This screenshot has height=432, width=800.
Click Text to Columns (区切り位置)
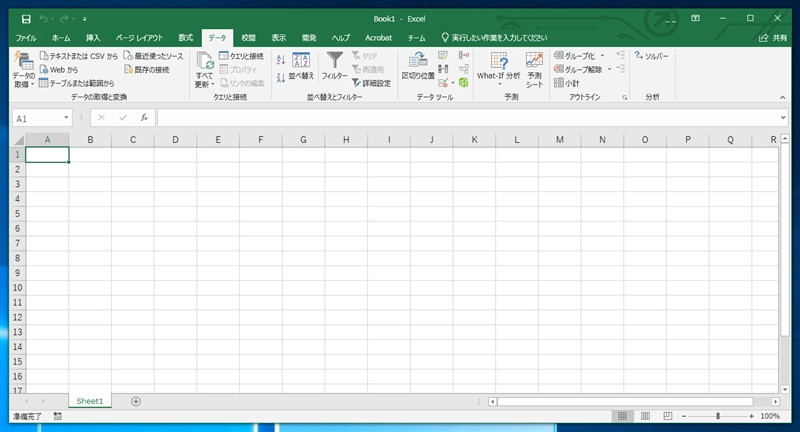(x=418, y=65)
